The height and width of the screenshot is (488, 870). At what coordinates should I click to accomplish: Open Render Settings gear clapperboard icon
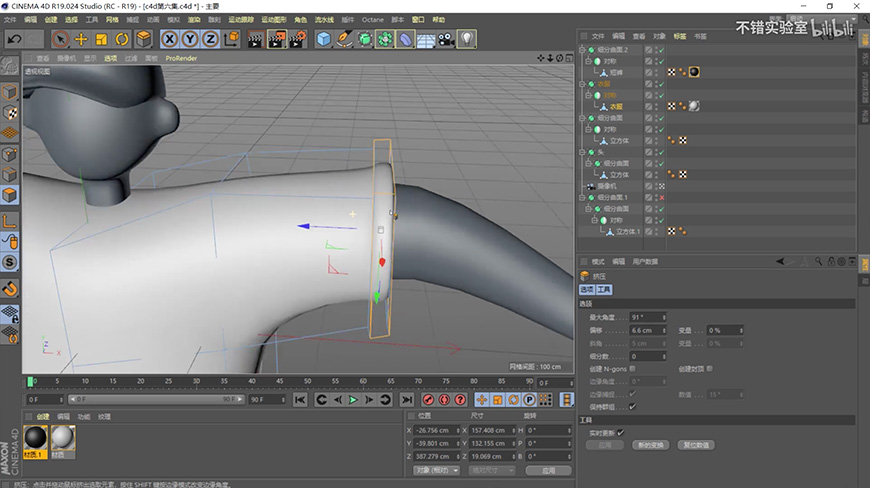point(298,39)
